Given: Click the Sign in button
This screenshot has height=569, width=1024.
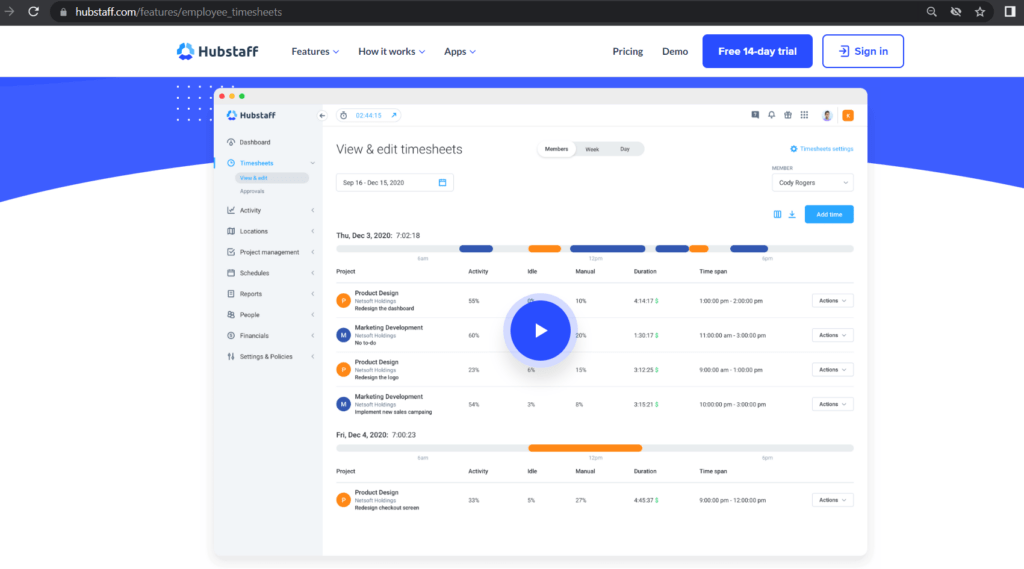Looking at the screenshot, I should 863,51.
